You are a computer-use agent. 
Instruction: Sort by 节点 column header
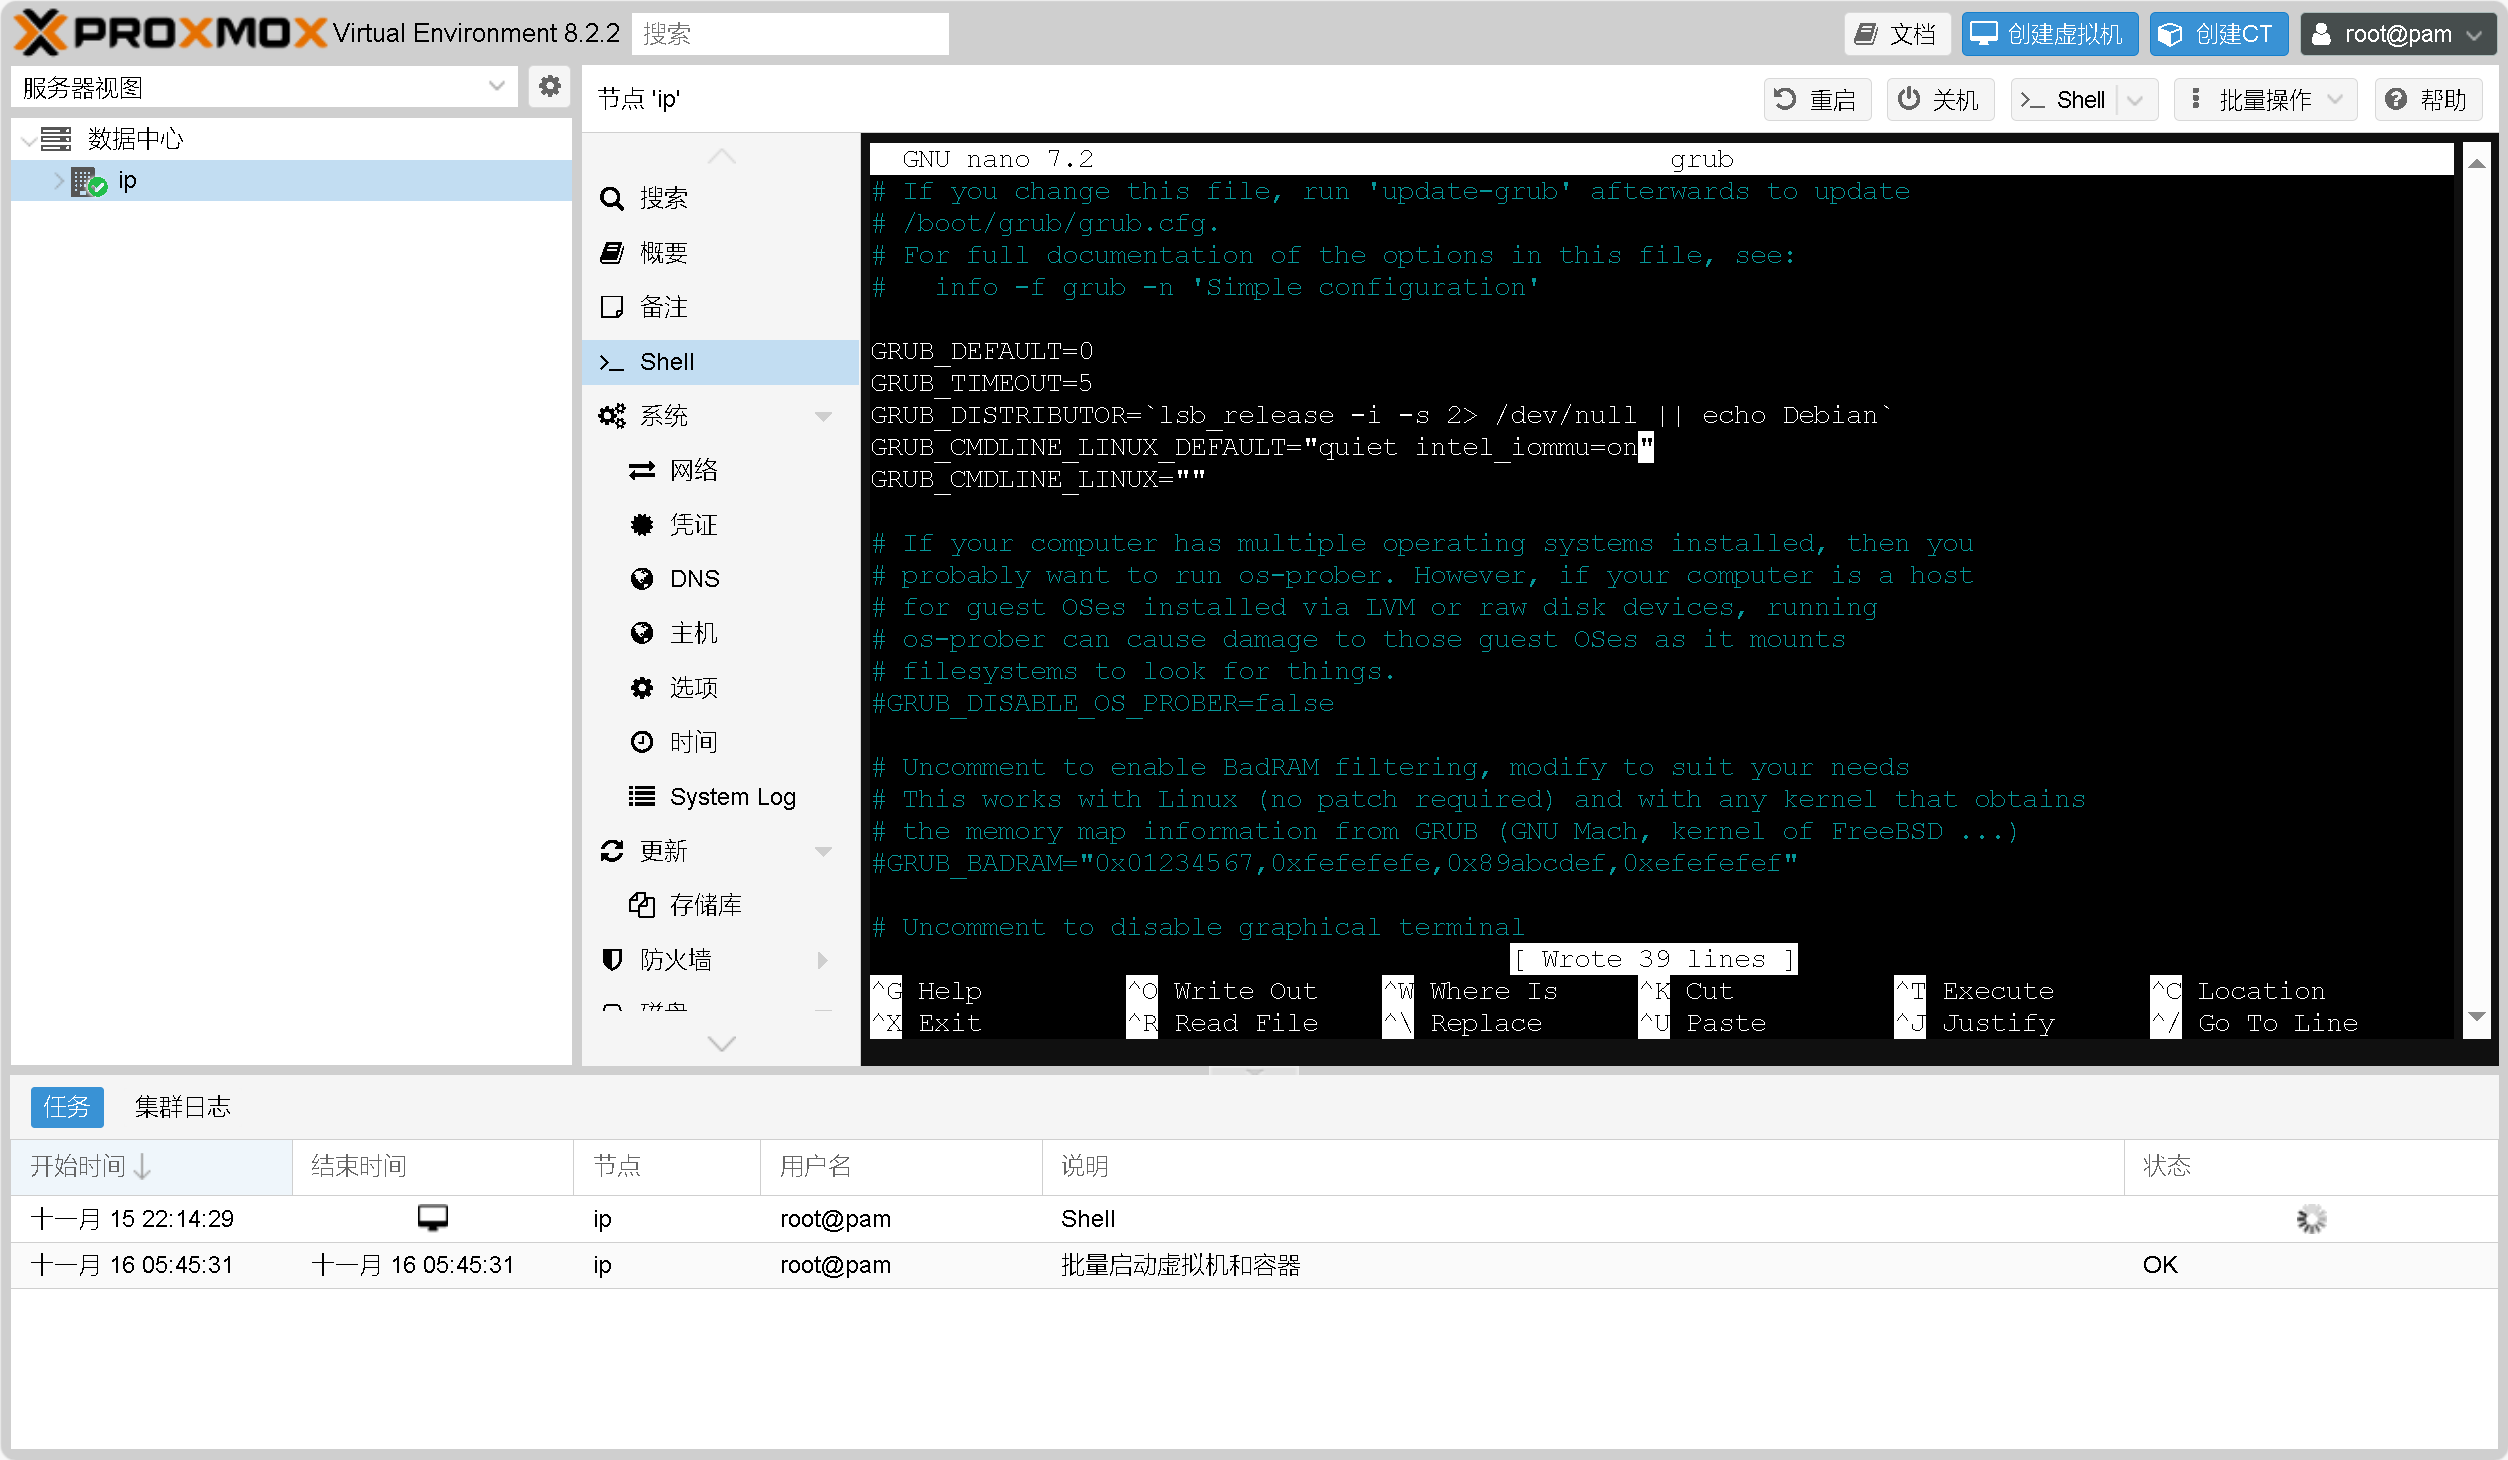point(666,1166)
